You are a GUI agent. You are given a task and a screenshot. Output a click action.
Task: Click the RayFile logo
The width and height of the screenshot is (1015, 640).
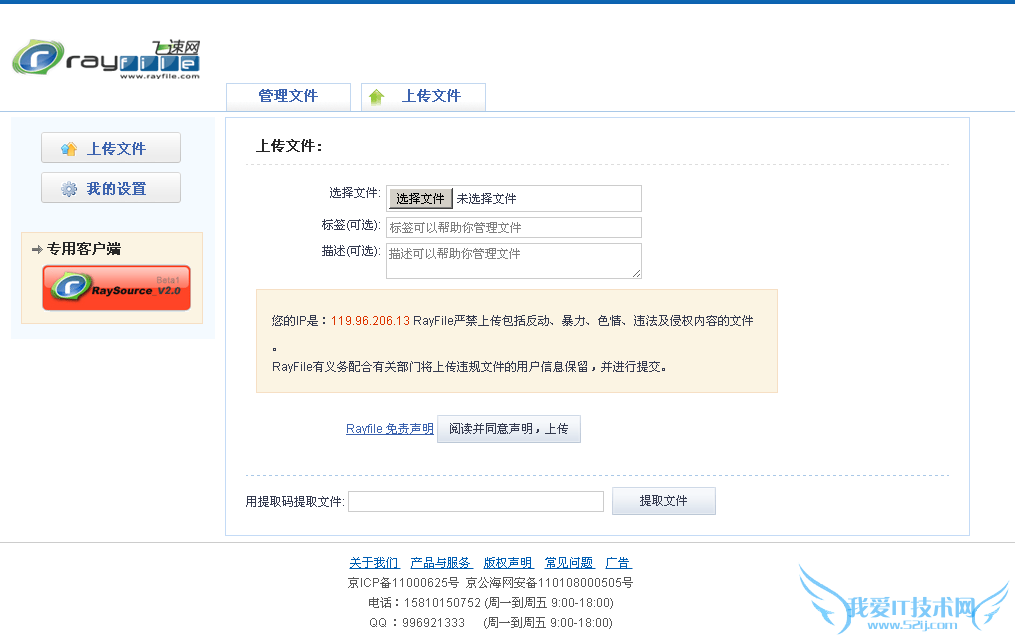click(x=106, y=59)
